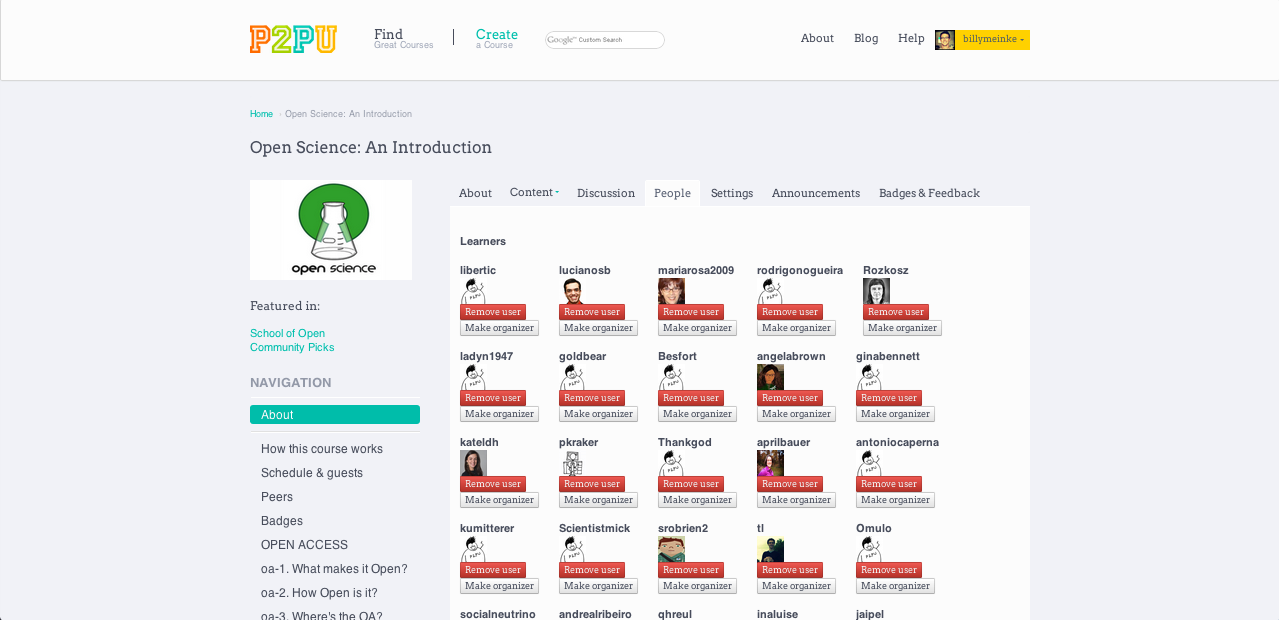This screenshot has height=620, width=1279.
Task: Click Find Great Courses
Action: pyautogui.click(x=403, y=38)
